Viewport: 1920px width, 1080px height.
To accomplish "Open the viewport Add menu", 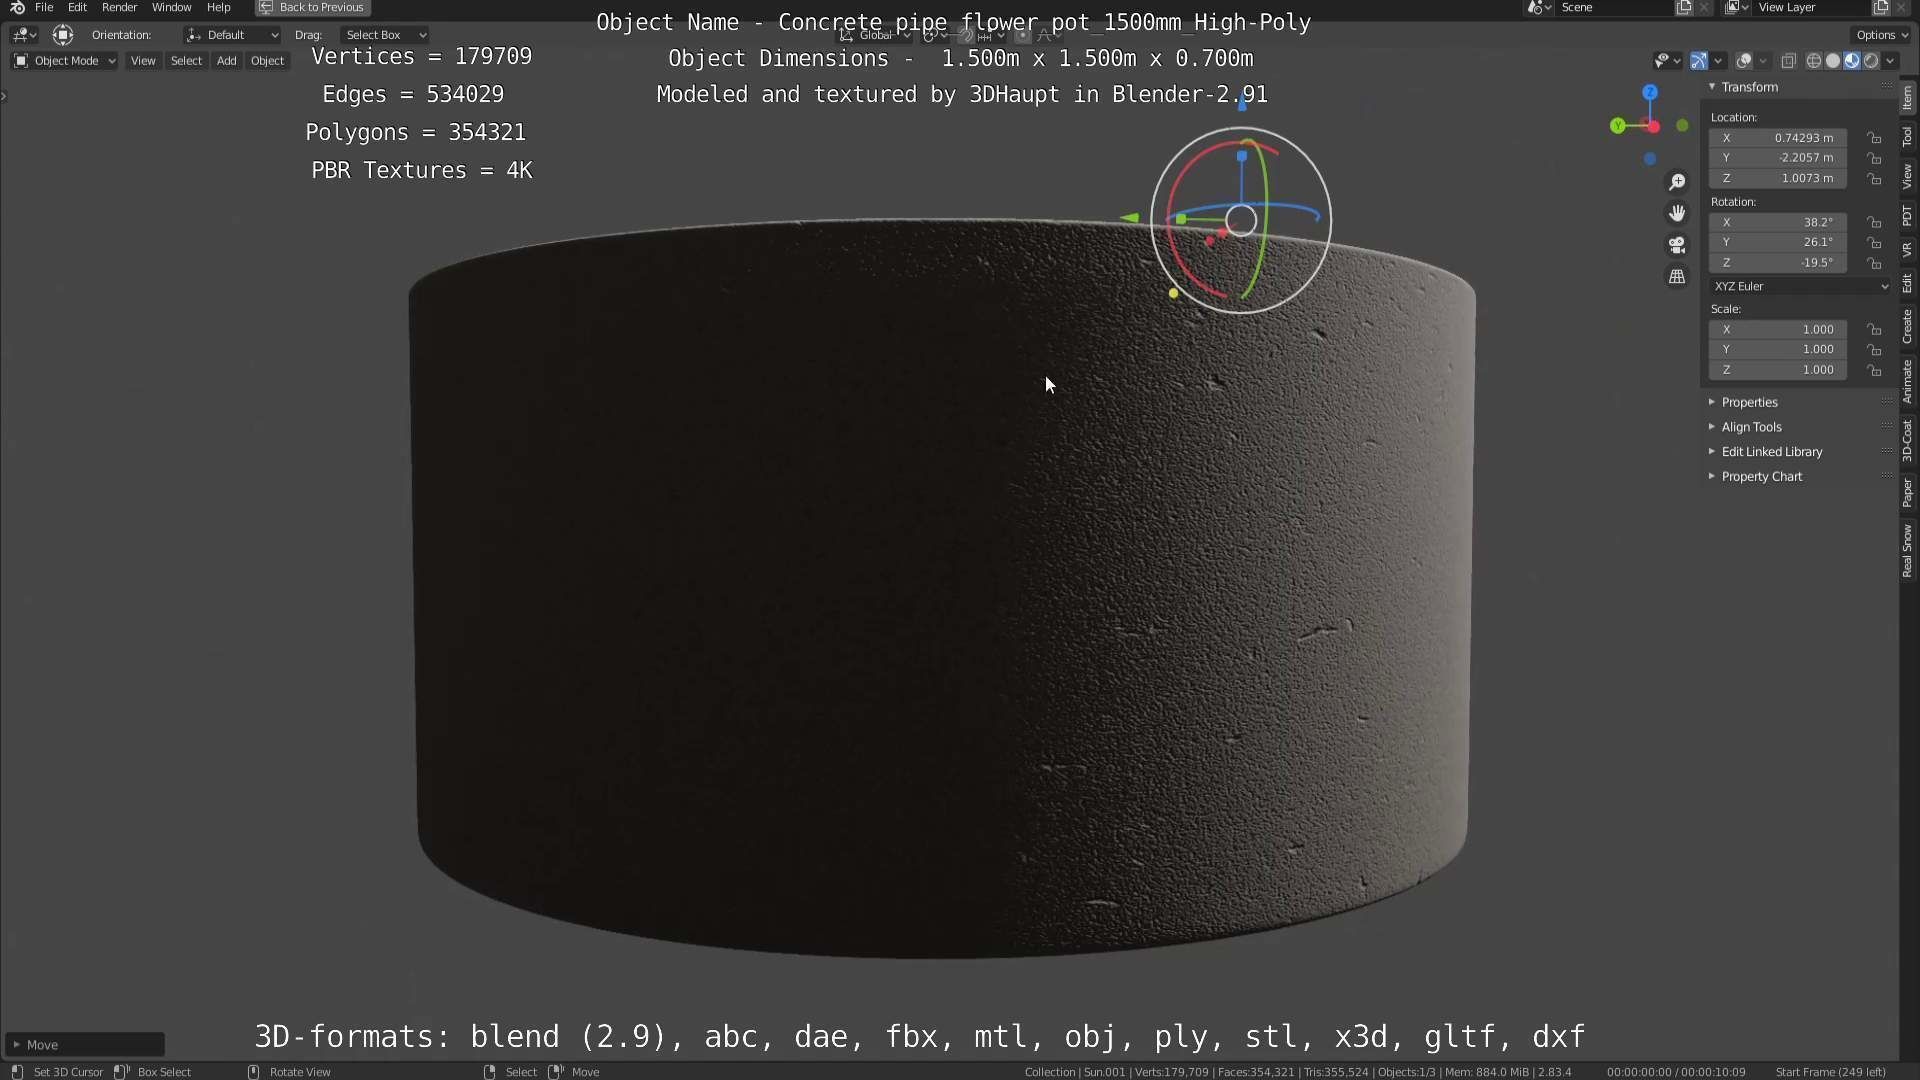I will [x=227, y=61].
